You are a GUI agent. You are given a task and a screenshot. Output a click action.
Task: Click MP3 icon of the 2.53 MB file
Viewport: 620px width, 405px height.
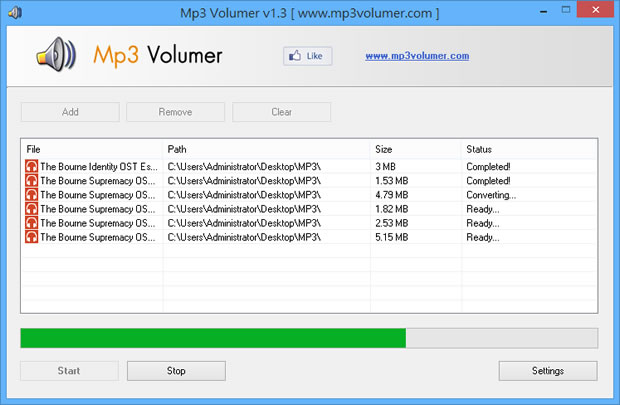pos(32,223)
